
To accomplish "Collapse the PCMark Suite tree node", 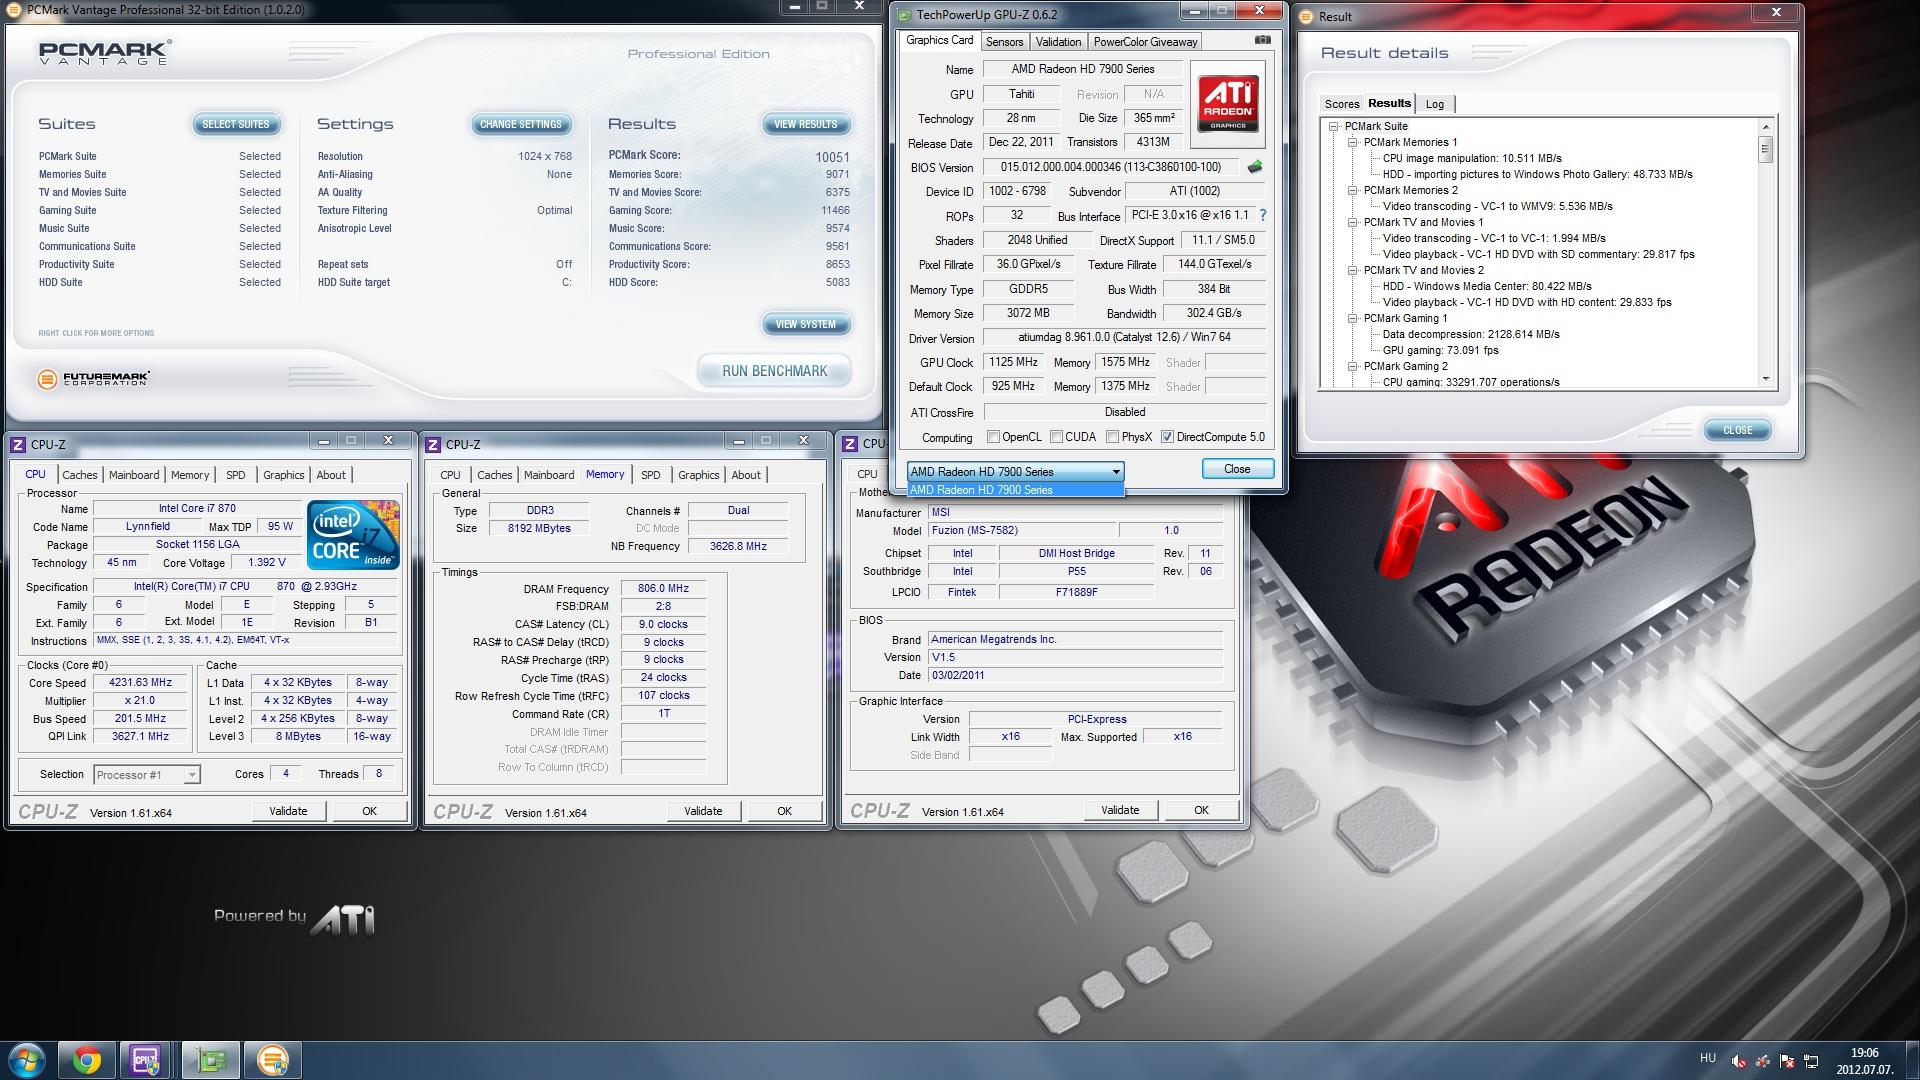I will point(1334,126).
